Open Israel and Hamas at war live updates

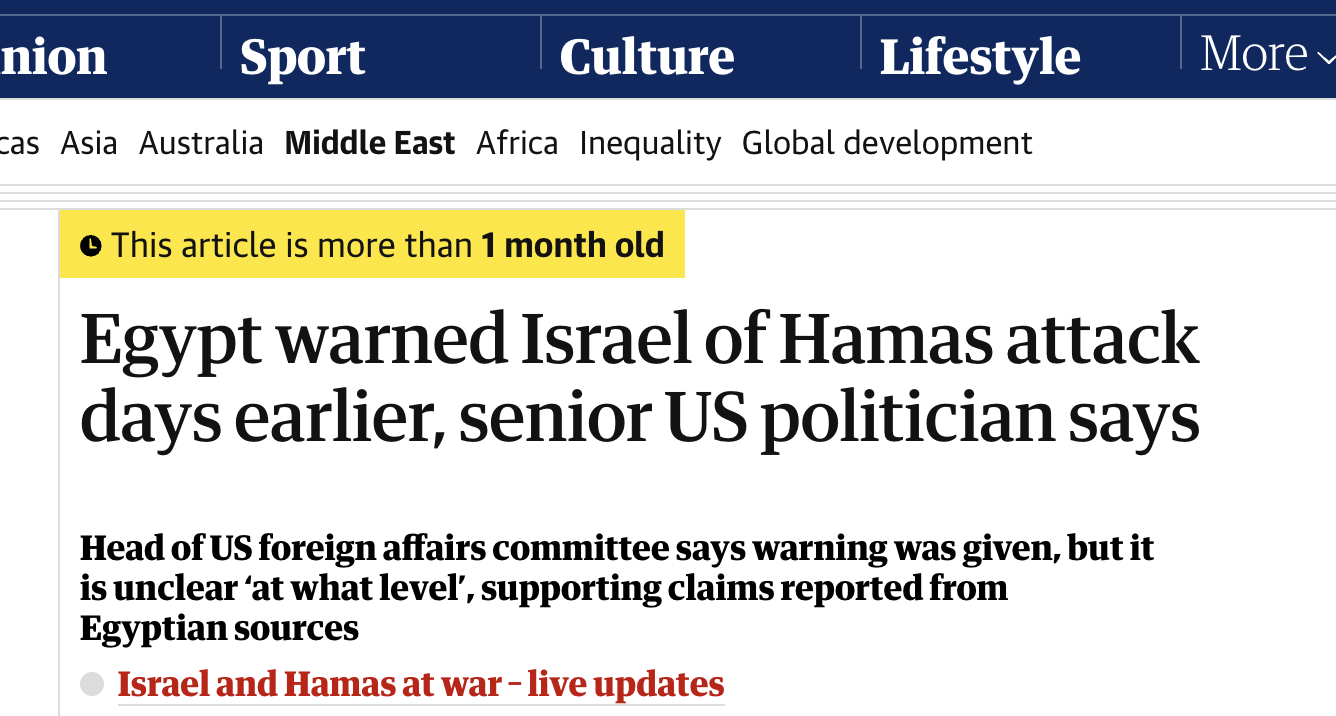coord(421,685)
